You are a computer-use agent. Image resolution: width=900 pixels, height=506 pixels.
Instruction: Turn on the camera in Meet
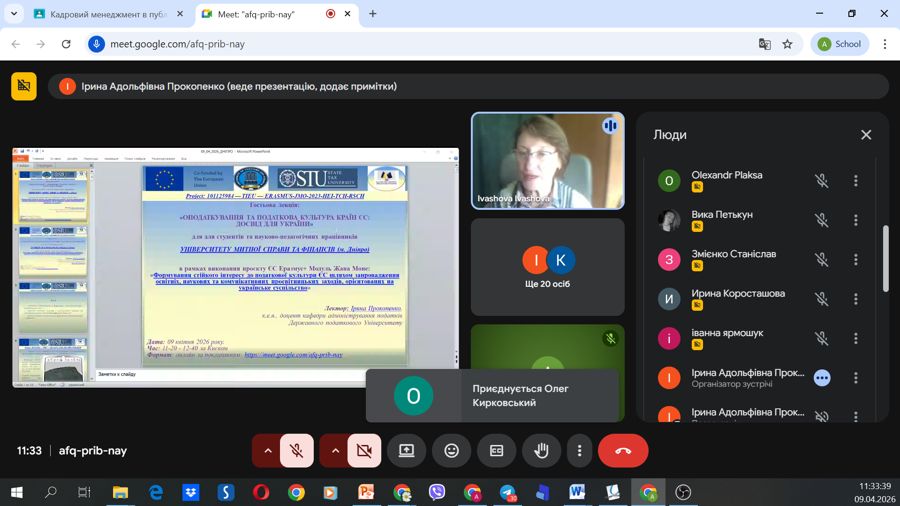click(364, 451)
